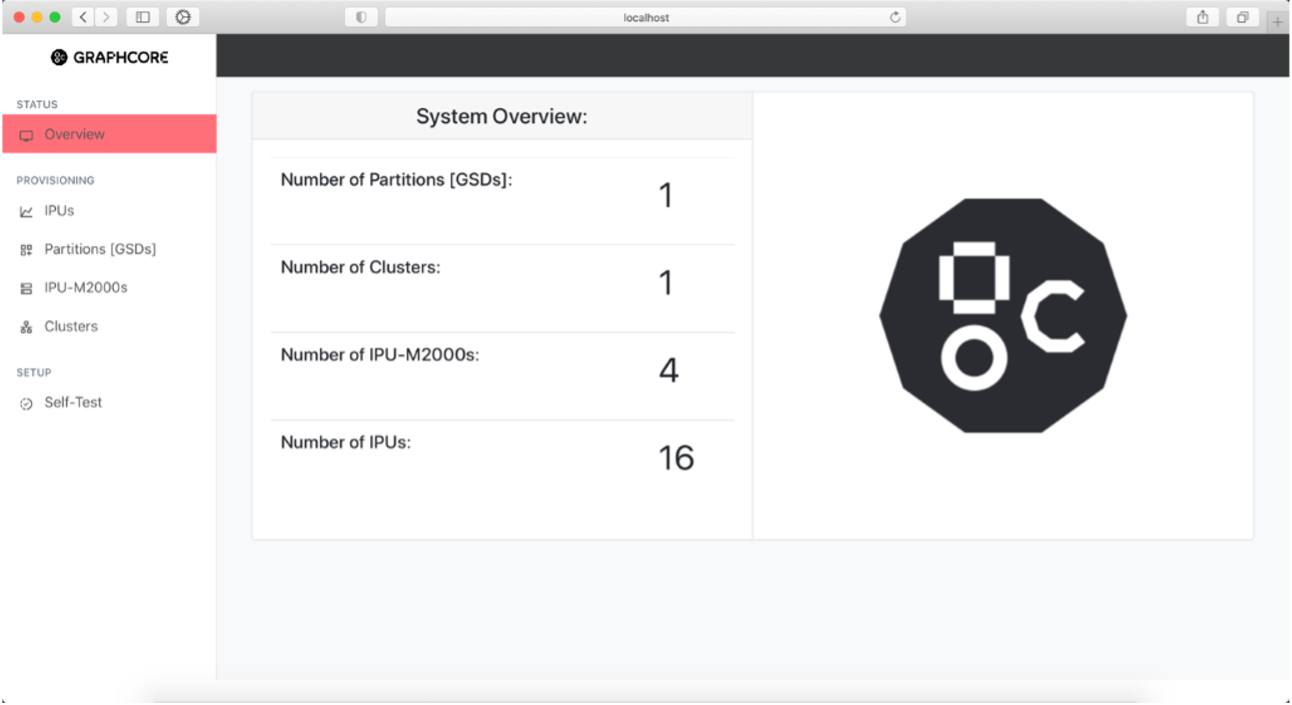Screen dimensions: 1292x705
Task: Open Partitions [GSDs] in the sidebar
Action: (100, 249)
